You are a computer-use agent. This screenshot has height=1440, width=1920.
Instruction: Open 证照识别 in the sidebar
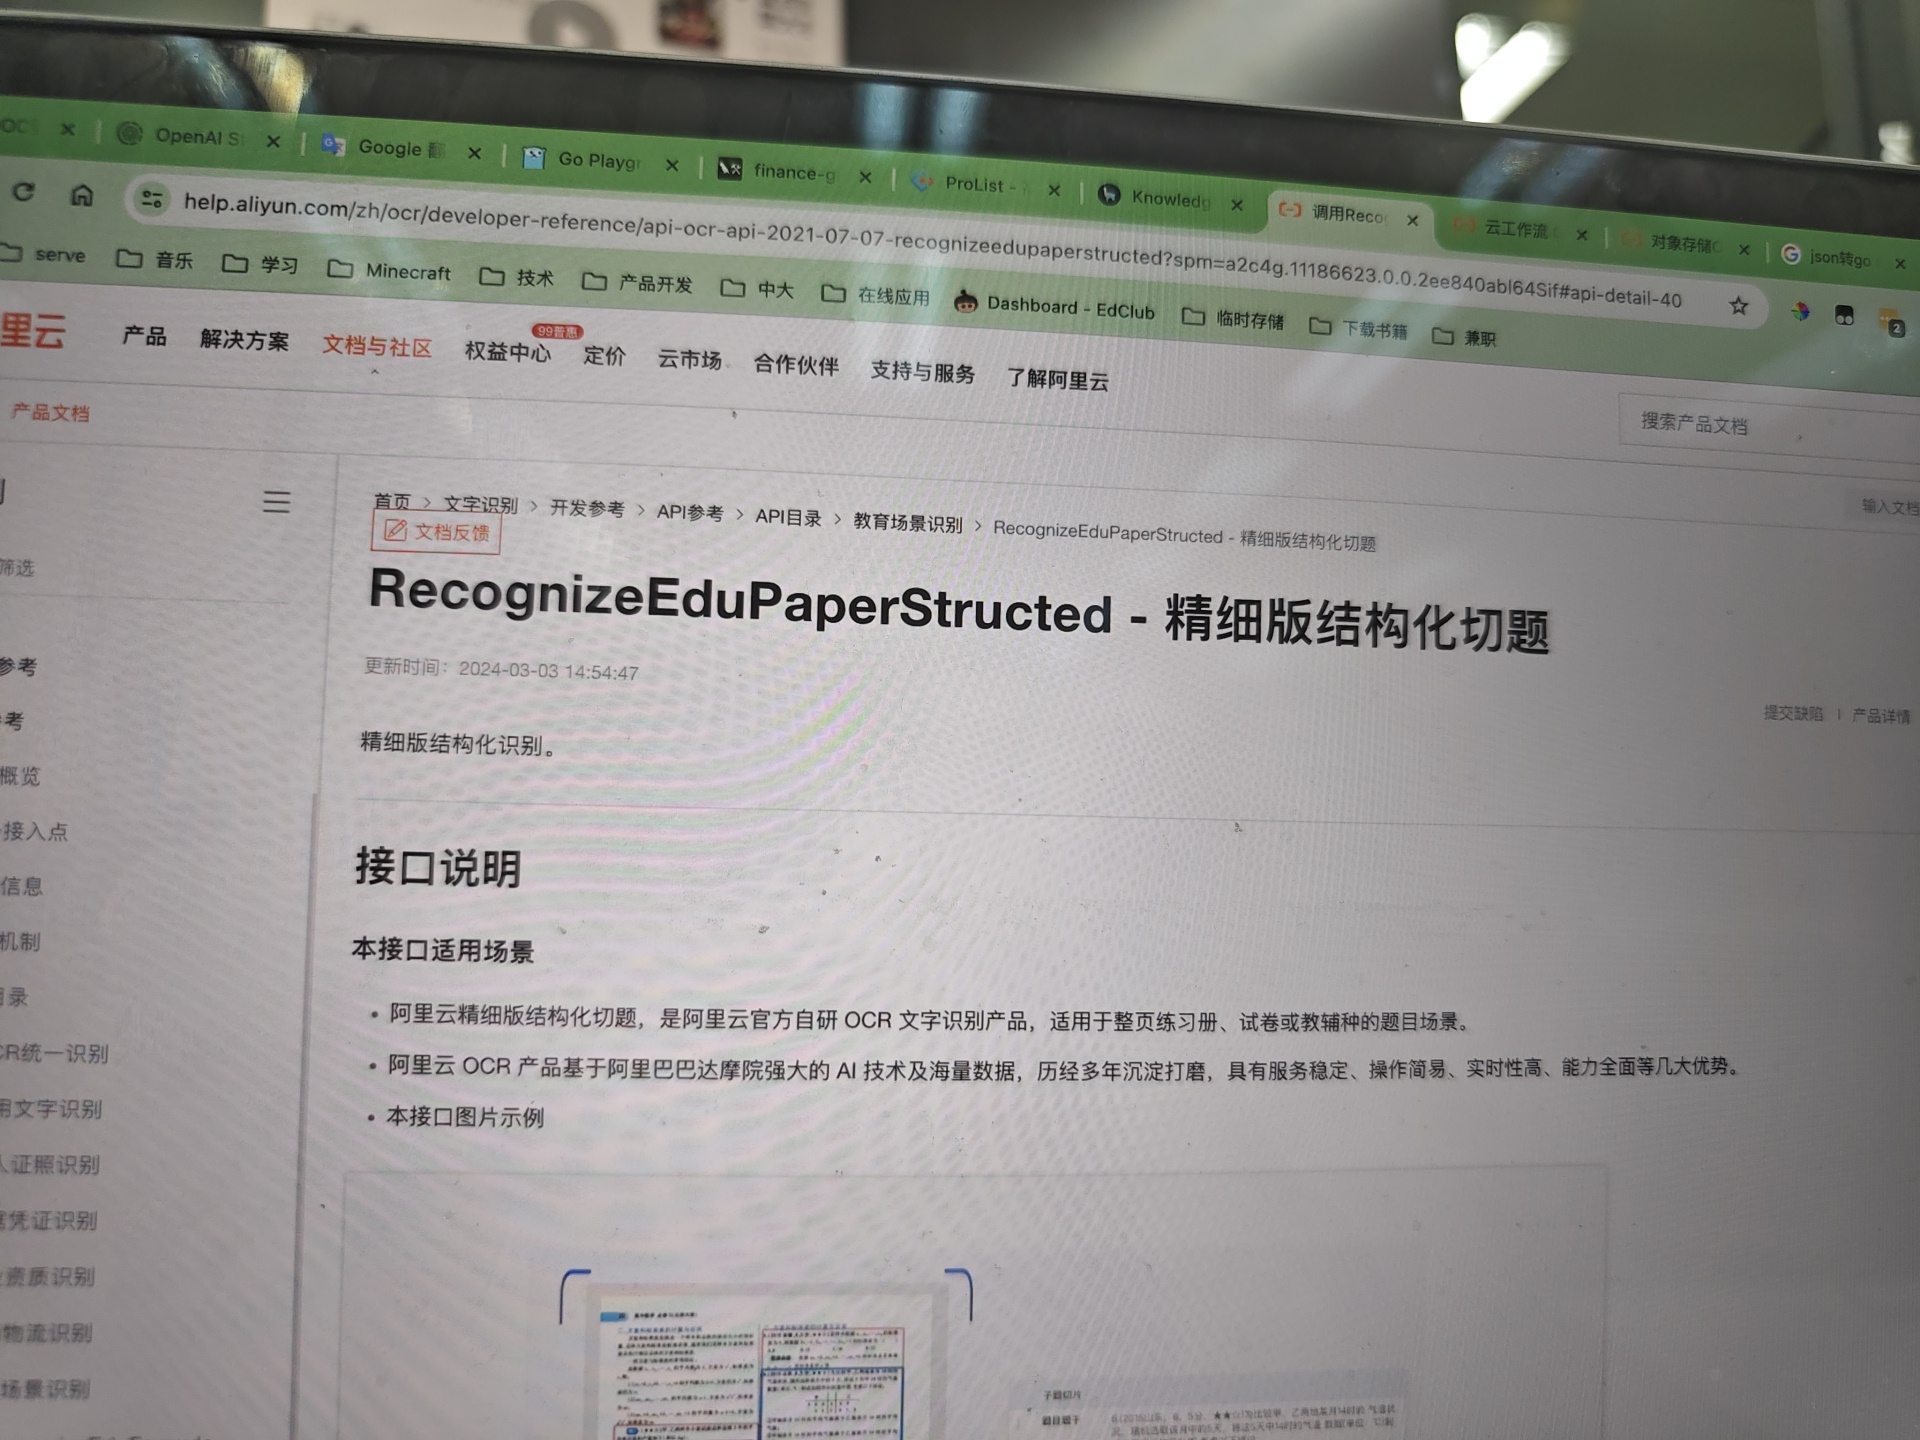tap(52, 1164)
